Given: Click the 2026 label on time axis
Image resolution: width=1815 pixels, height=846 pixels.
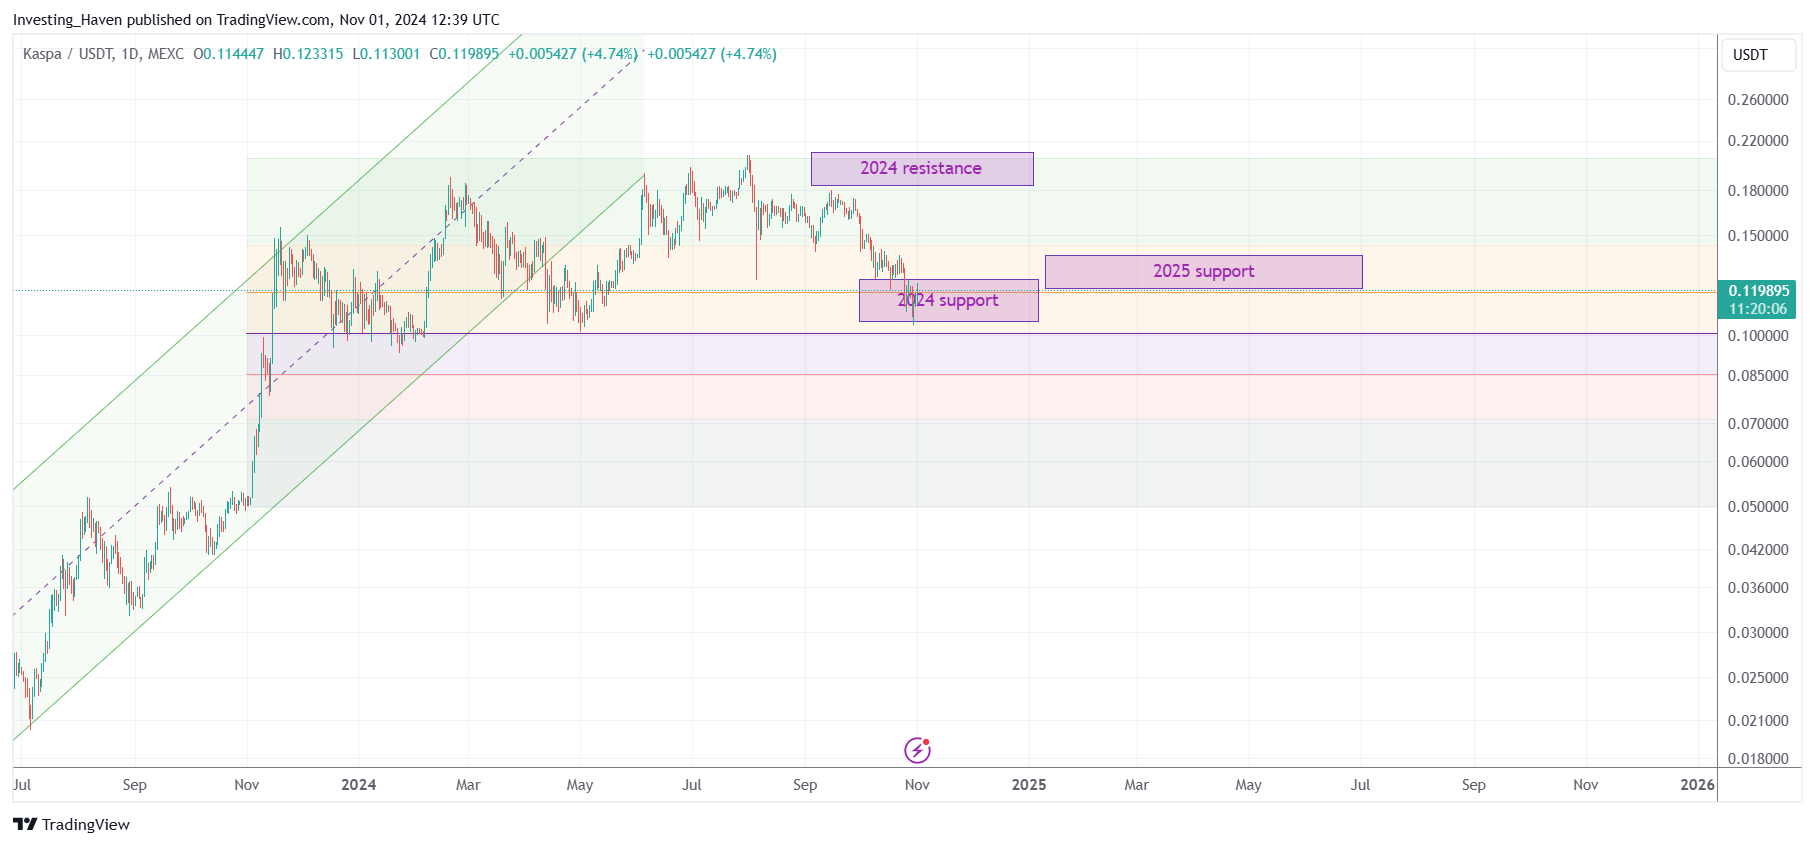Looking at the screenshot, I should pyautogui.click(x=1697, y=785).
